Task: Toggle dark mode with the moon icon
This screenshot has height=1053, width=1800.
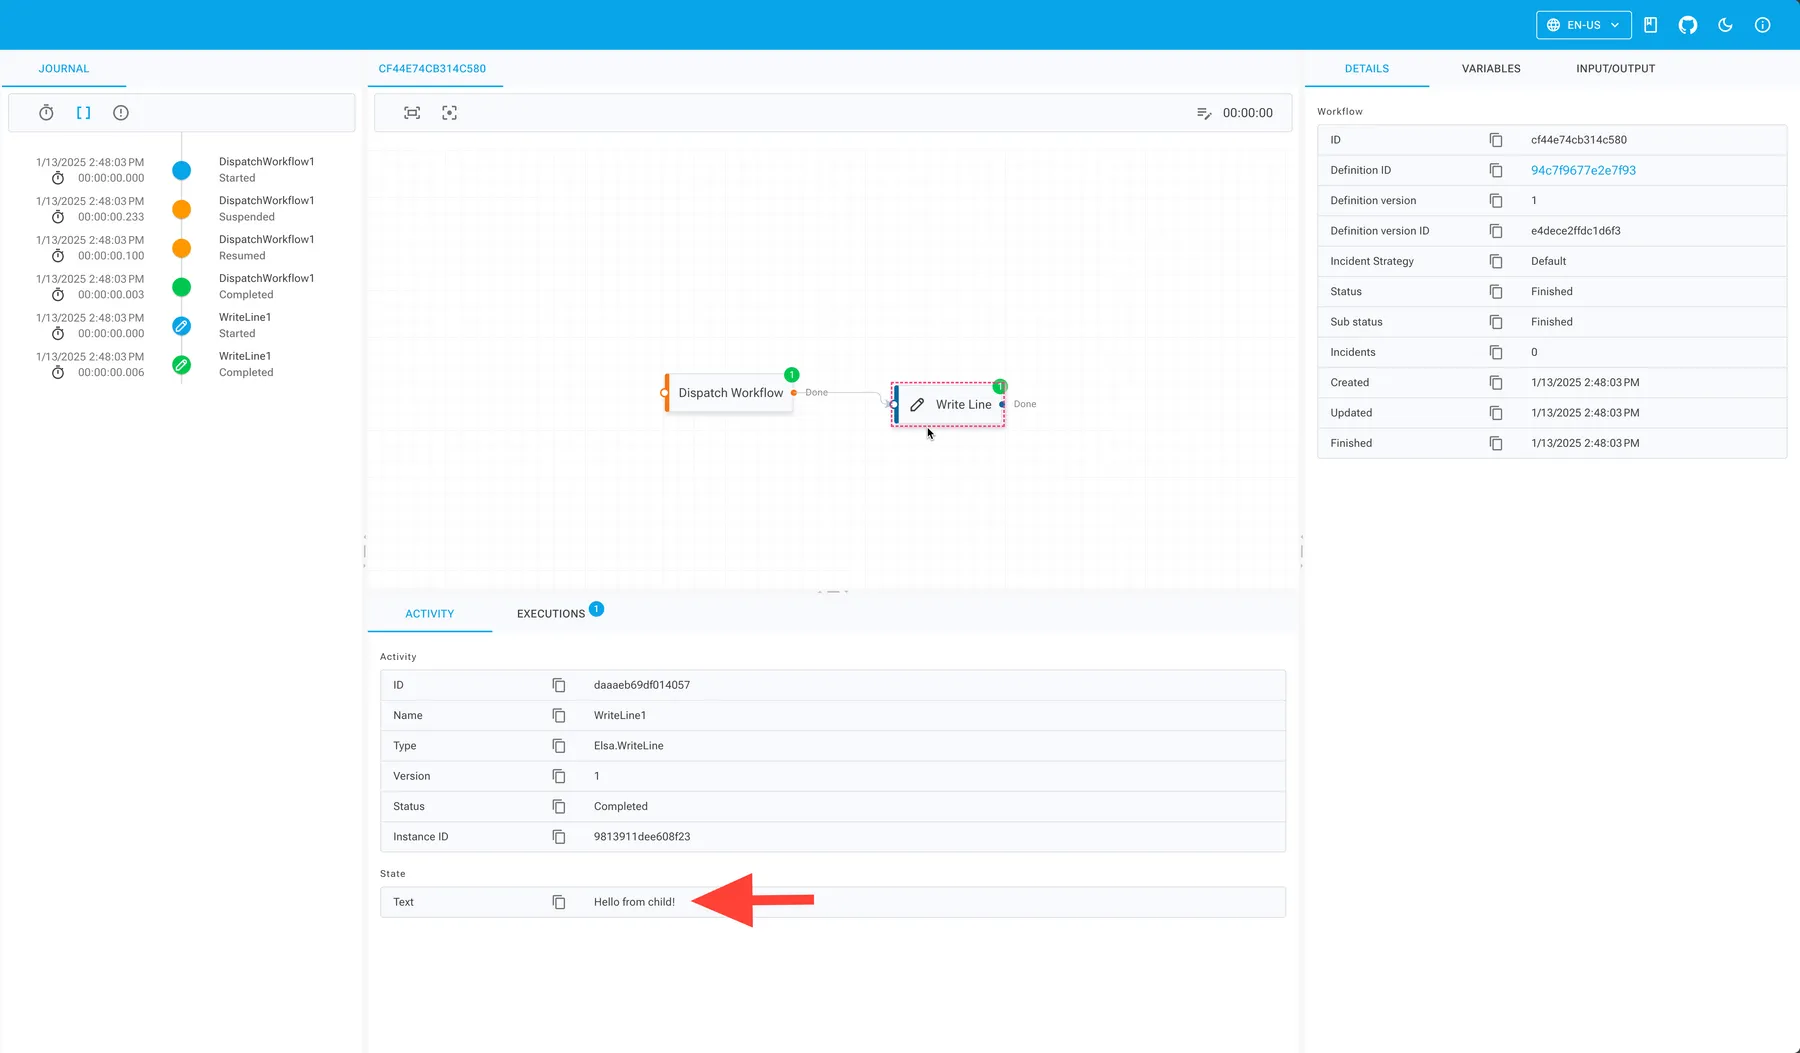Action: tap(1724, 24)
